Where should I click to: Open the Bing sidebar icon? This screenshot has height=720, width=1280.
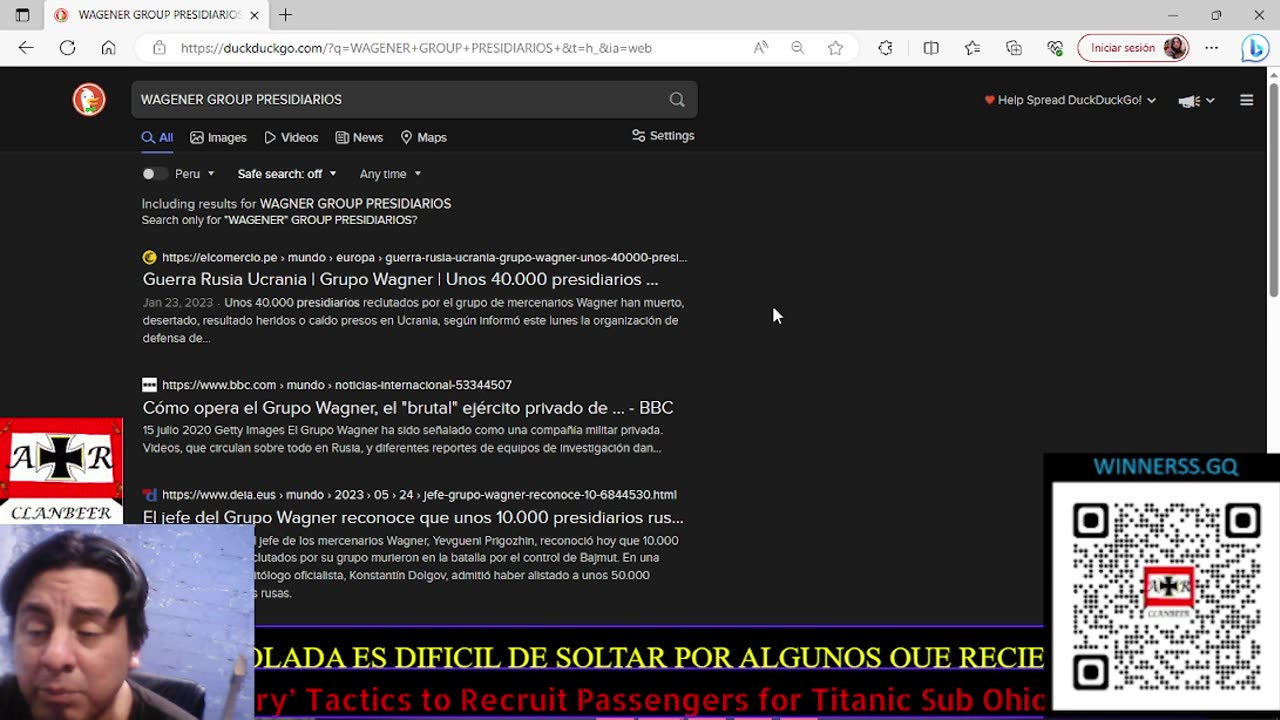tap(1255, 48)
